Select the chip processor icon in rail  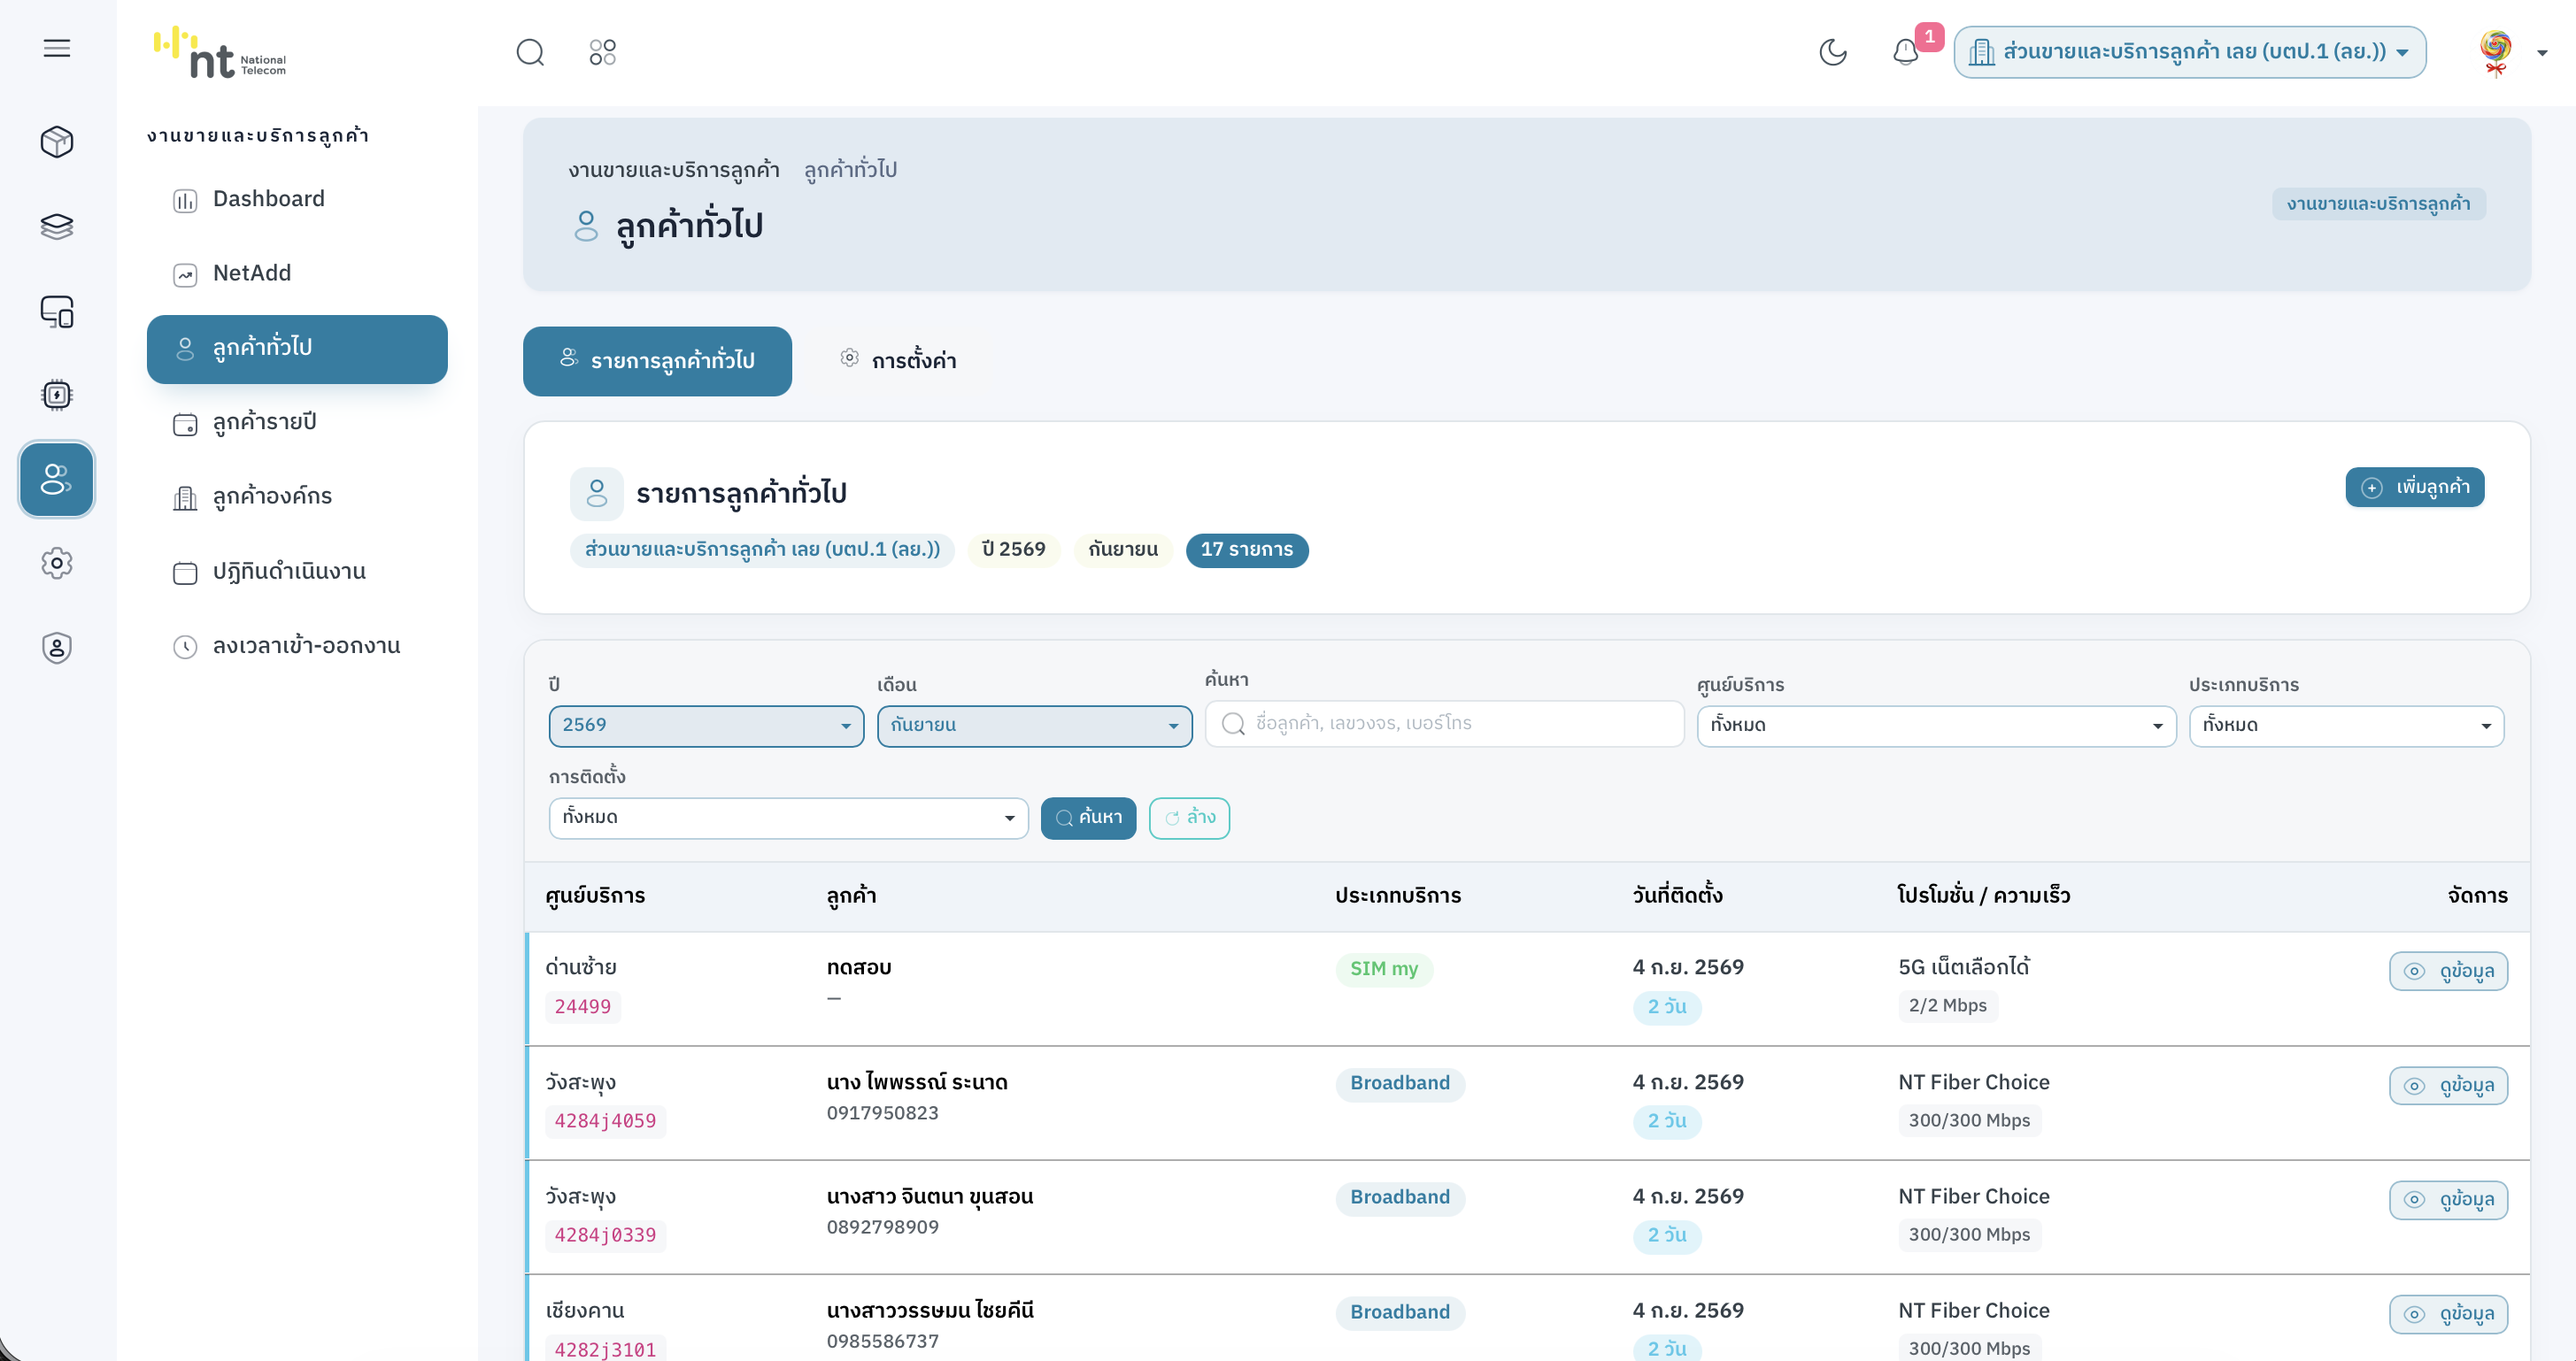pyautogui.click(x=57, y=395)
